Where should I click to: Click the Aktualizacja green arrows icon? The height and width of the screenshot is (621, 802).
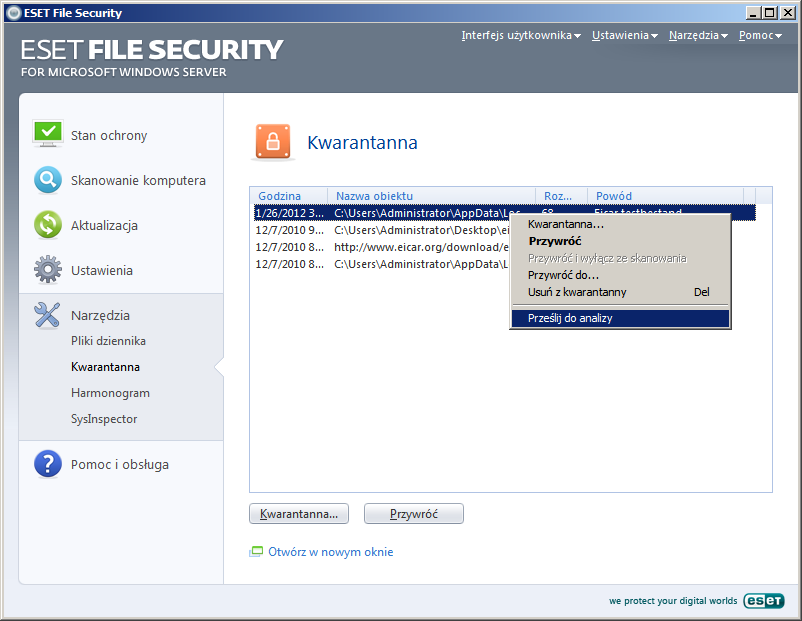[48, 225]
